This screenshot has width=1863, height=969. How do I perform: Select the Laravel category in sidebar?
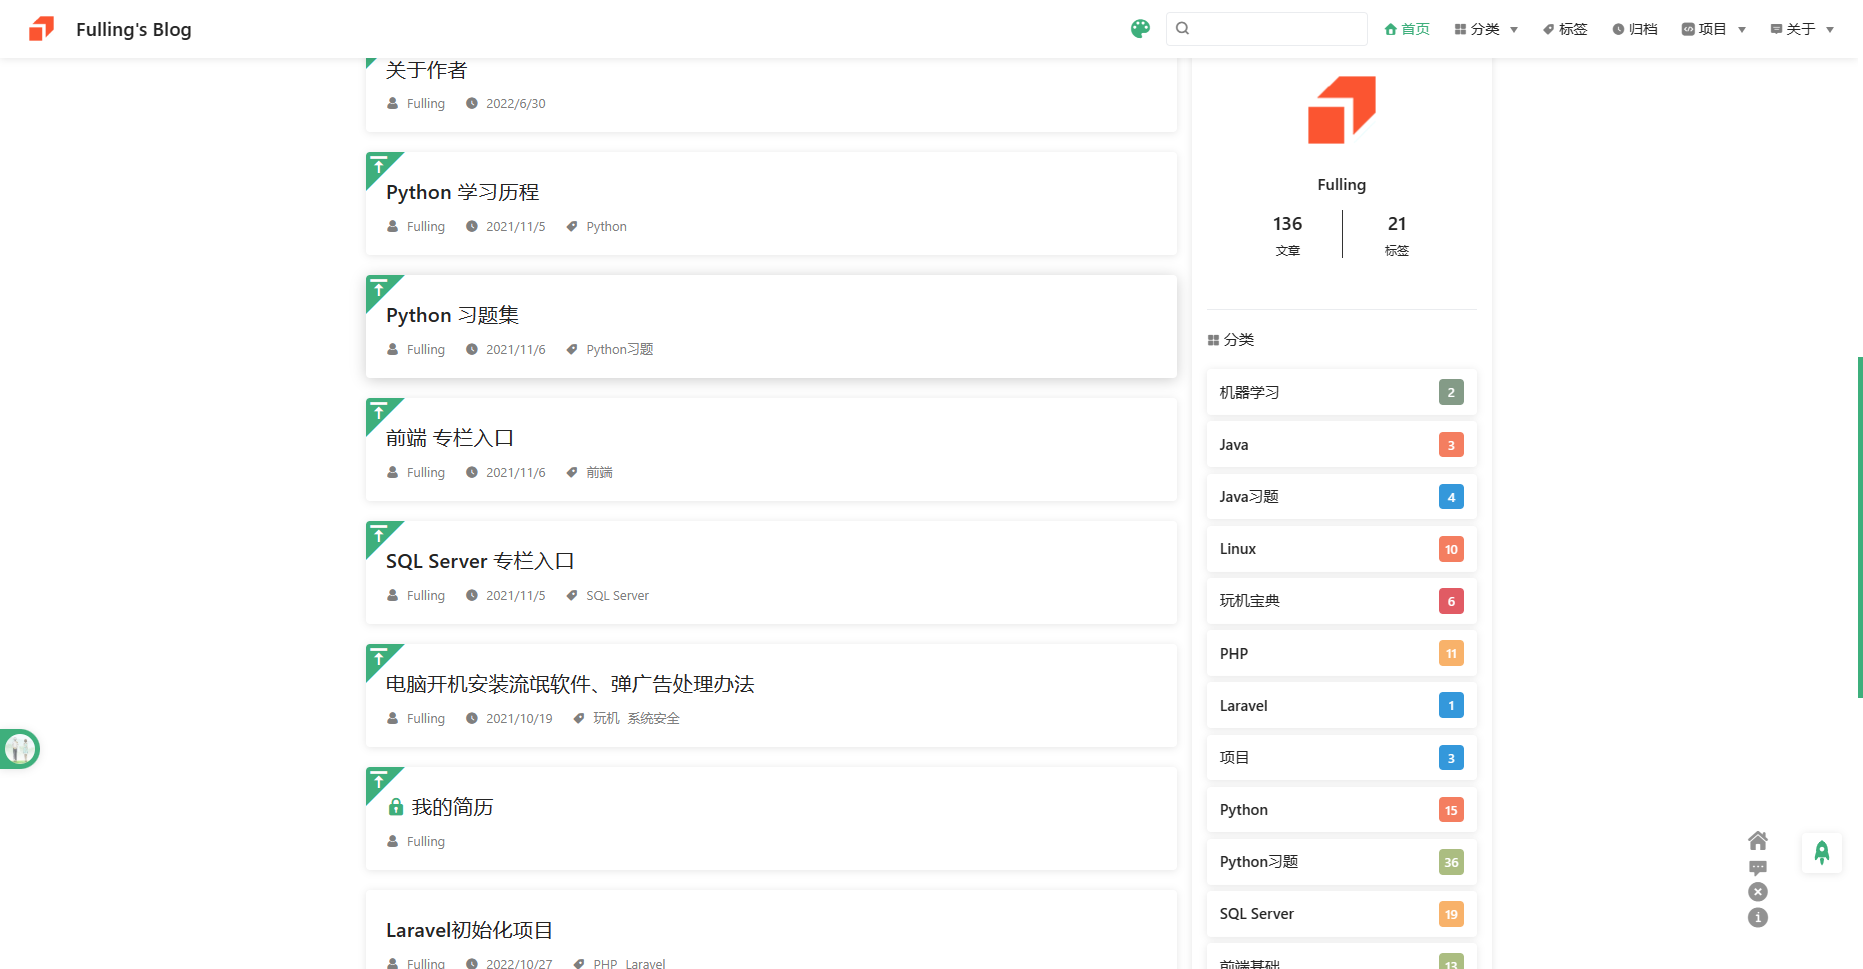click(1342, 705)
